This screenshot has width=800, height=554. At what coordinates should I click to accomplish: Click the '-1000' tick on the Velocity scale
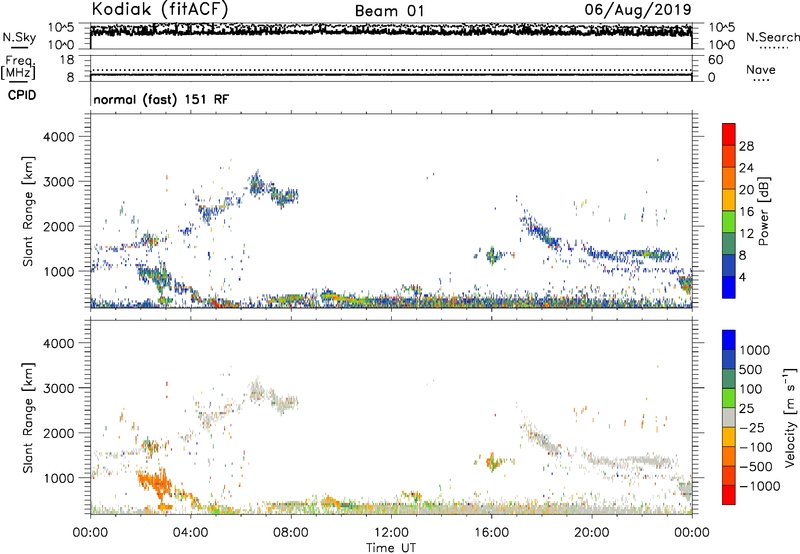tap(760, 486)
